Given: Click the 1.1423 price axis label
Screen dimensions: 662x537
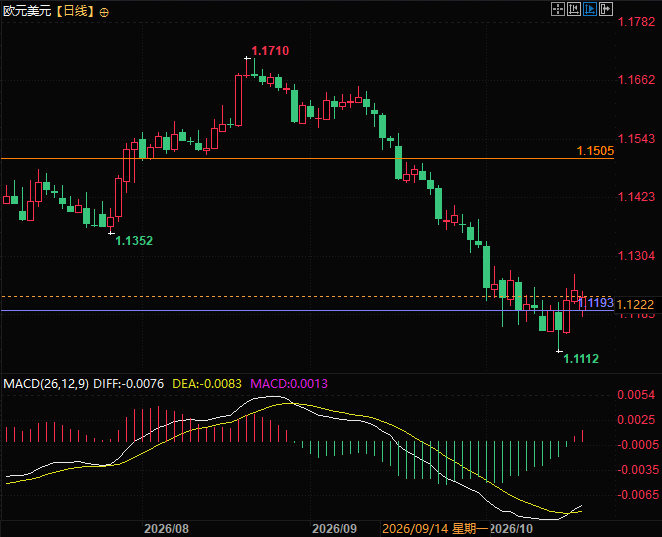Looking at the screenshot, I should [636, 197].
